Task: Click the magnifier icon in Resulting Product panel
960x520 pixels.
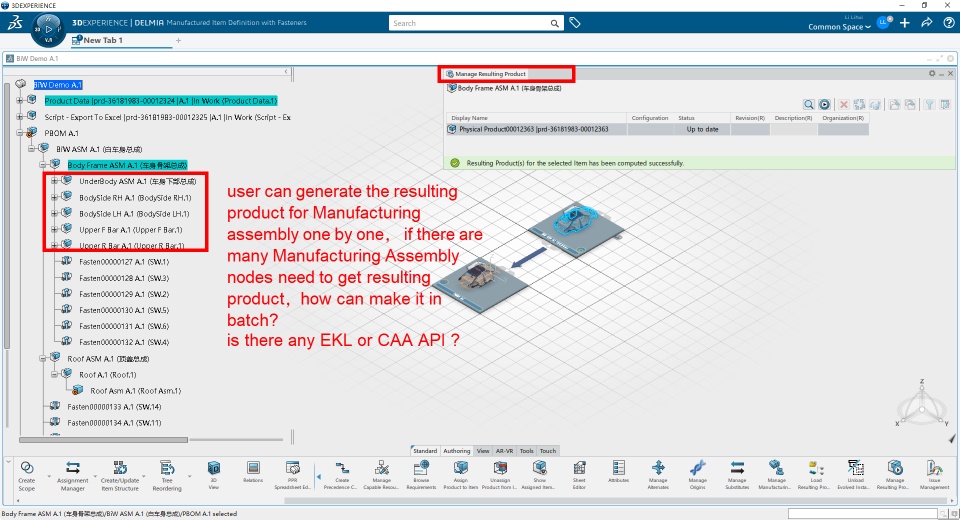Action: (x=809, y=105)
